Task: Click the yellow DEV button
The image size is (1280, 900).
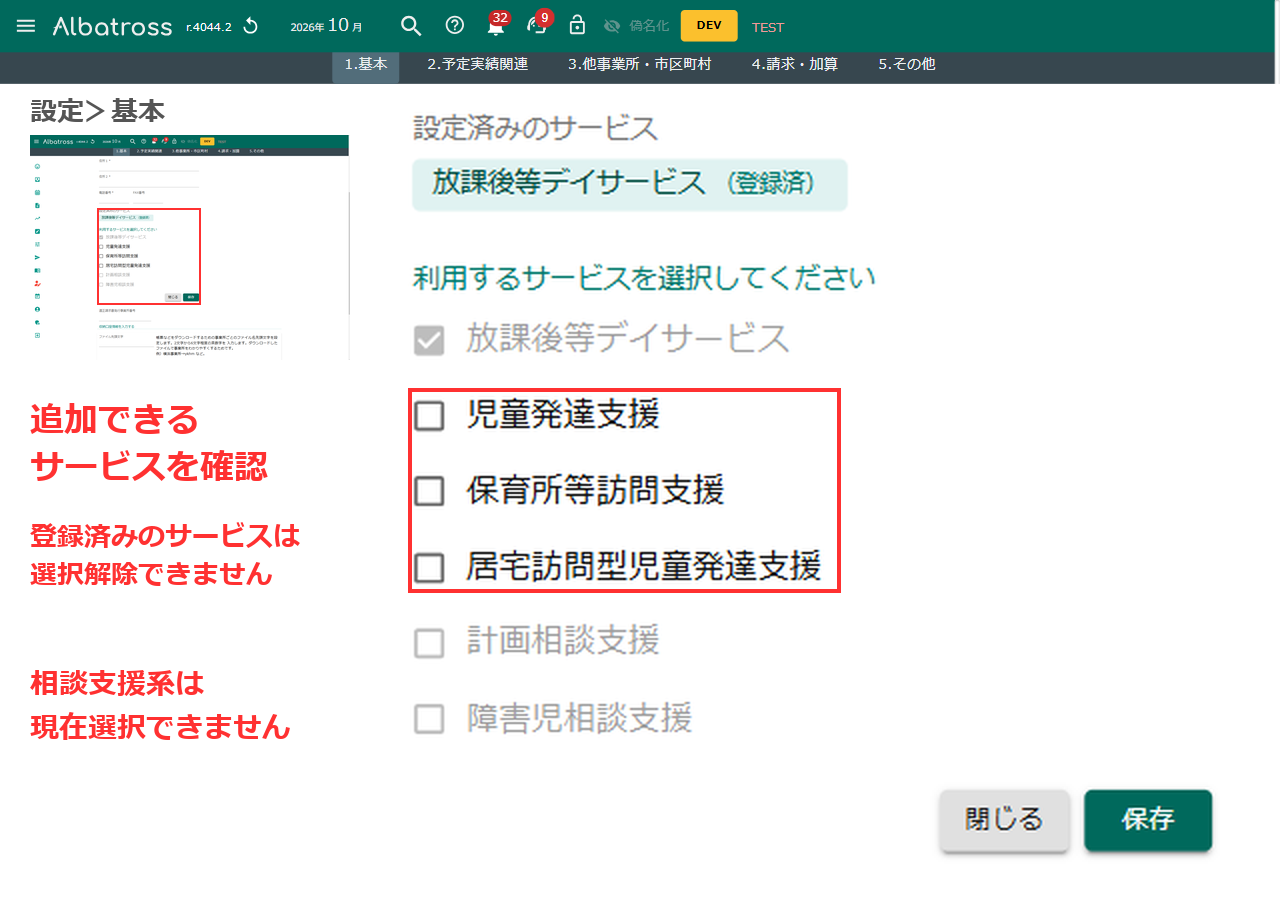Action: [709, 26]
